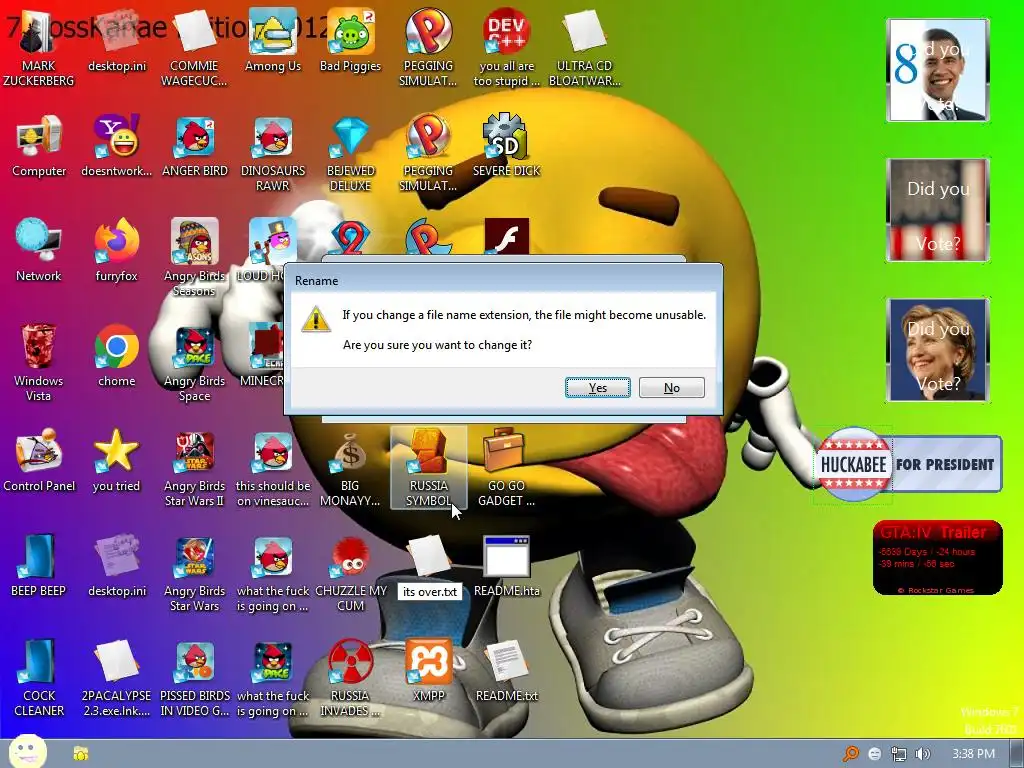Select the SEVERE DICK gear icon
Screen dimensions: 1024x768
(506, 146)
